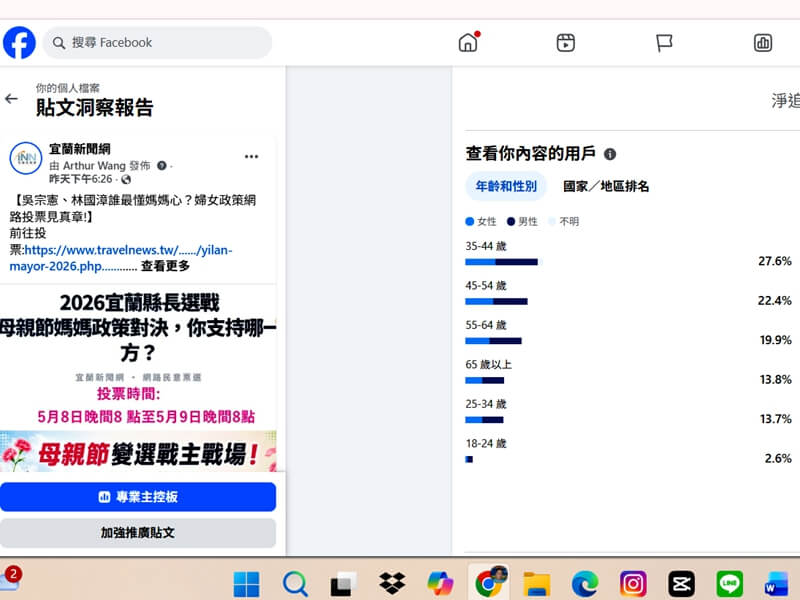Go back using the left arrow

[x=11, y=99]
